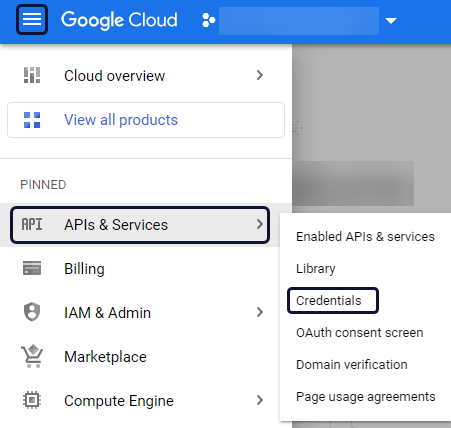Select APIs & Services menu item
The height and width of the screenshot is (428, 451).
140,225
